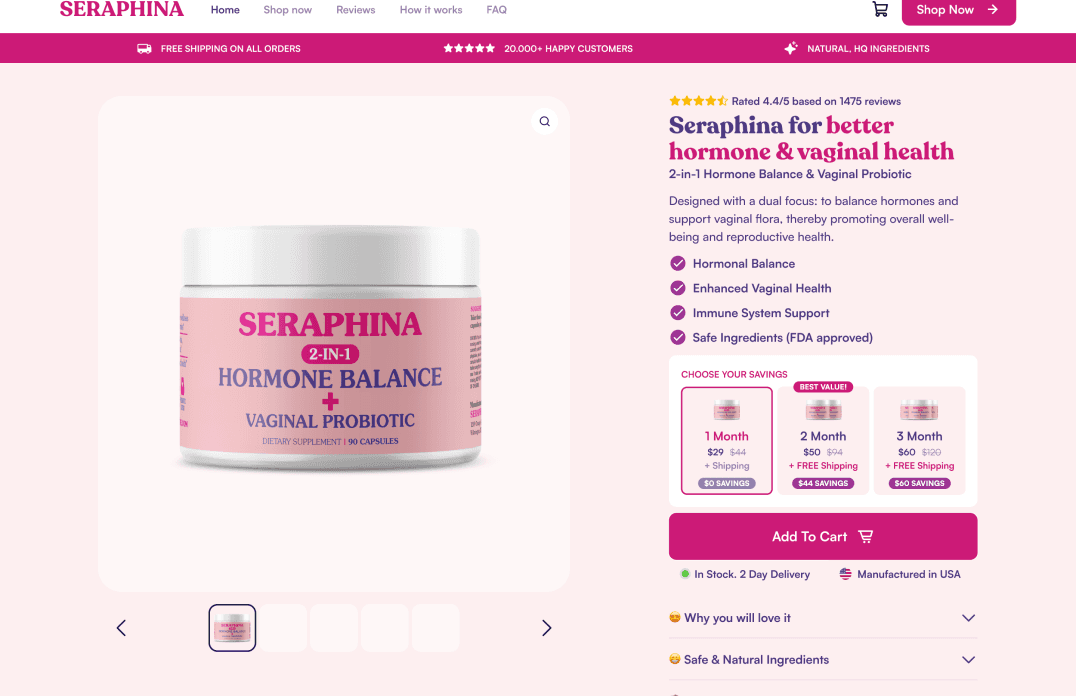This screenshot has height=696, width=1076.
Task: Open the Reviews menu item
Action: pos(355,10)
